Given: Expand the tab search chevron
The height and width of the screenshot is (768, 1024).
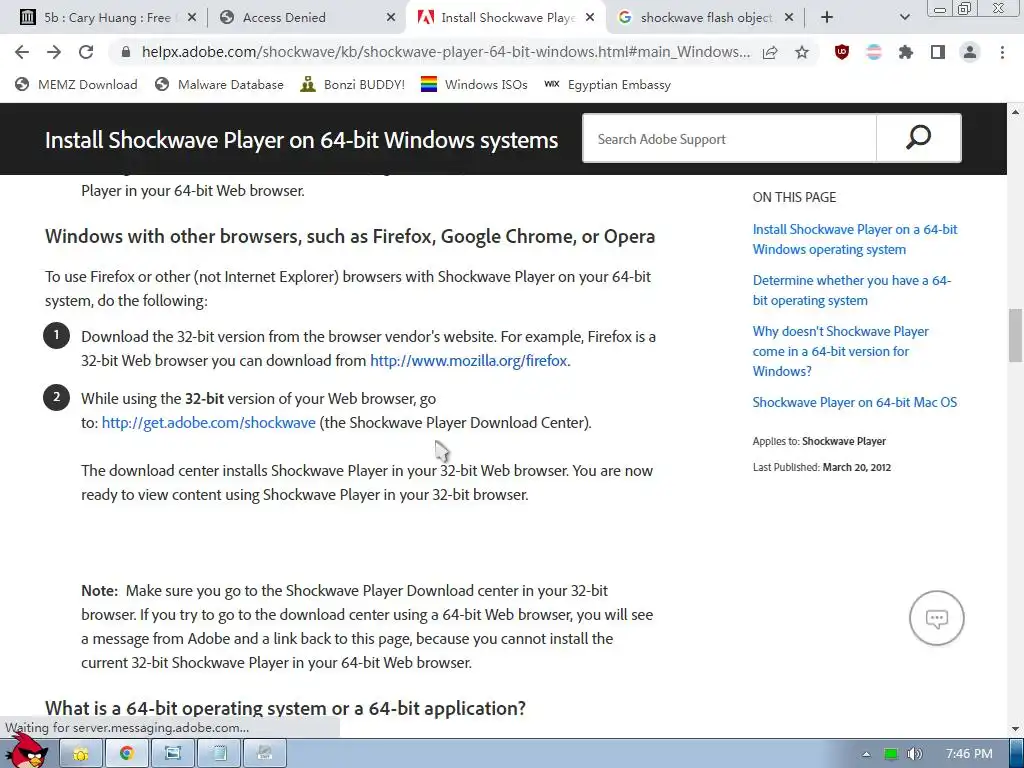Looking at the screenshot, I should (904, 18).
